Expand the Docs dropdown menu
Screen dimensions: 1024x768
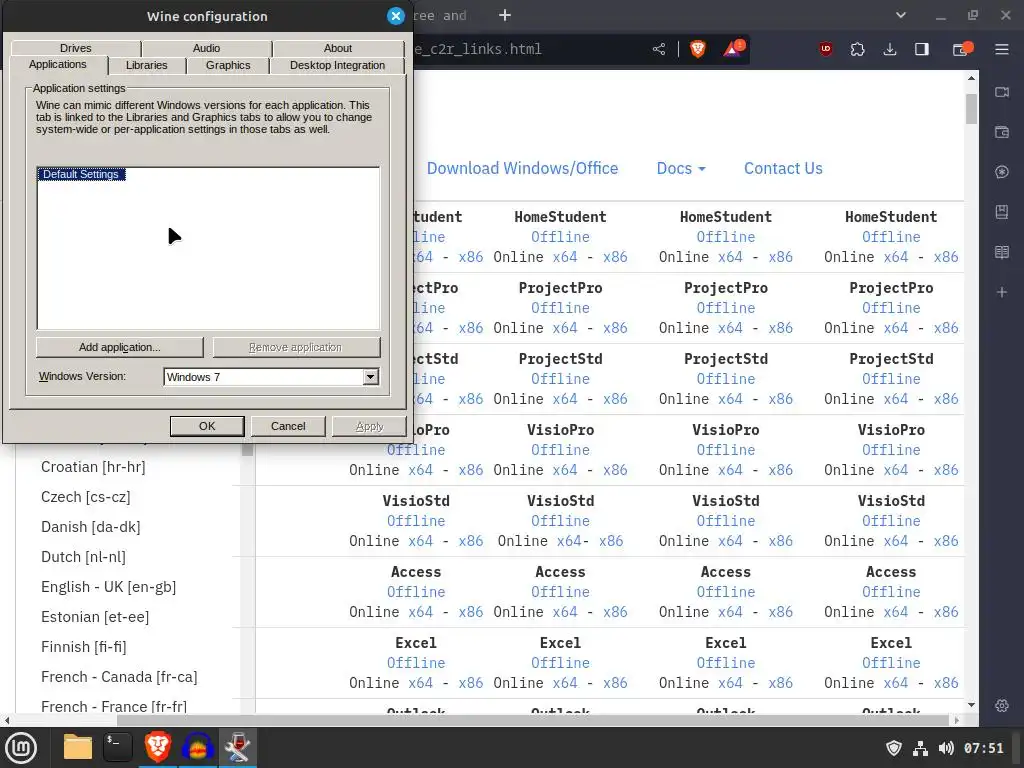point(681,168)
